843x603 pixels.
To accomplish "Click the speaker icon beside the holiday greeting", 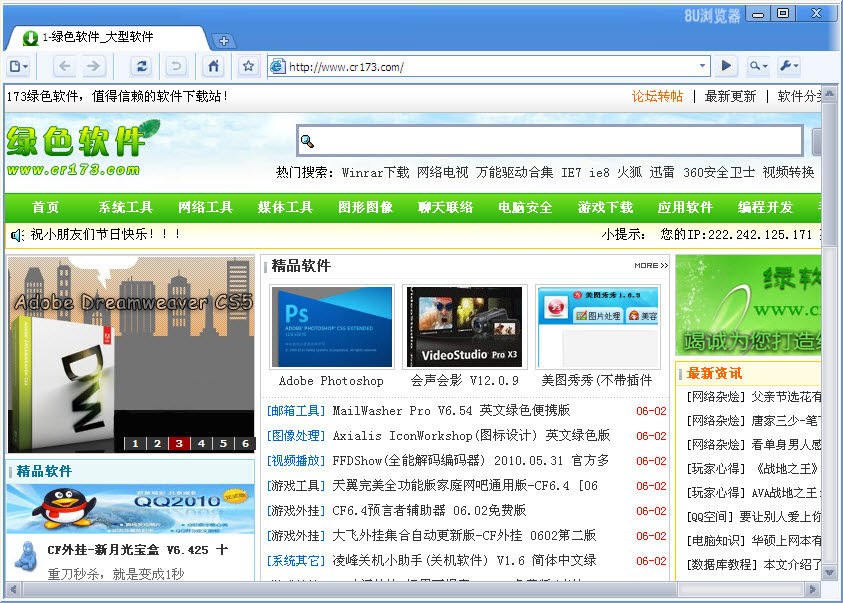I will pos(14,237).
